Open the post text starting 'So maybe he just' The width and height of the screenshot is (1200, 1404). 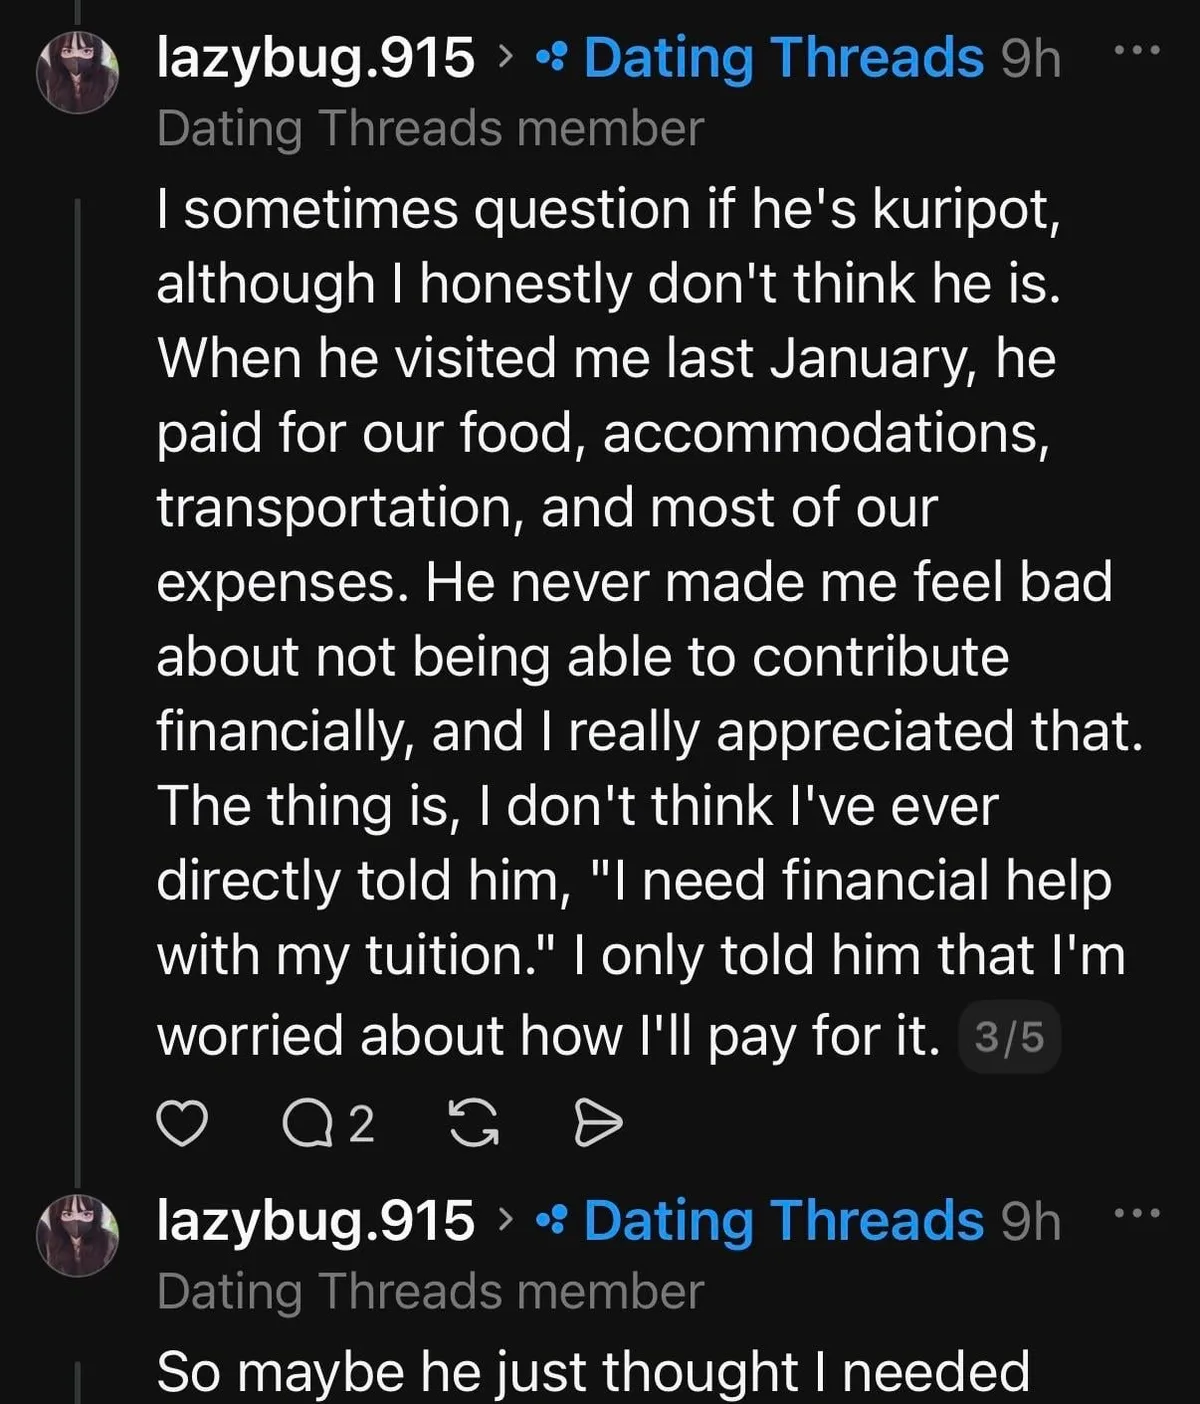pos(593,1372)
